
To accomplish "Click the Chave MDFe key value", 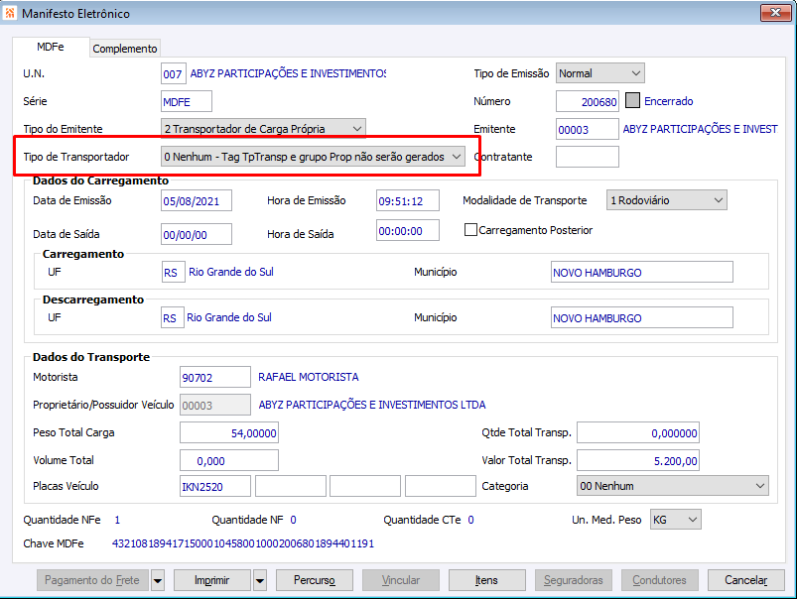I will pyautogui.click(x=243, y=544).
